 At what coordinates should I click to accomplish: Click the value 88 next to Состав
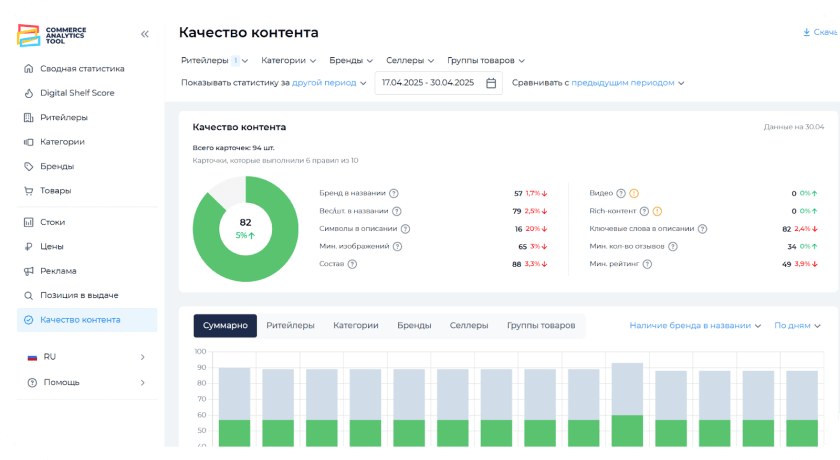(x=516, y=265)
